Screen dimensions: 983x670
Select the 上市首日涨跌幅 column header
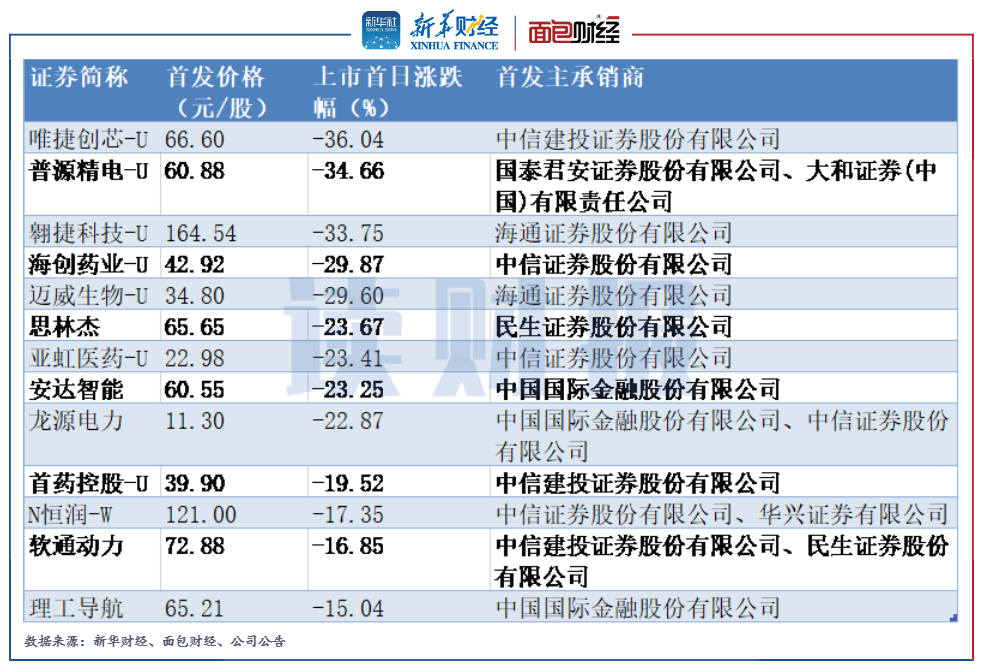[388, 91]
